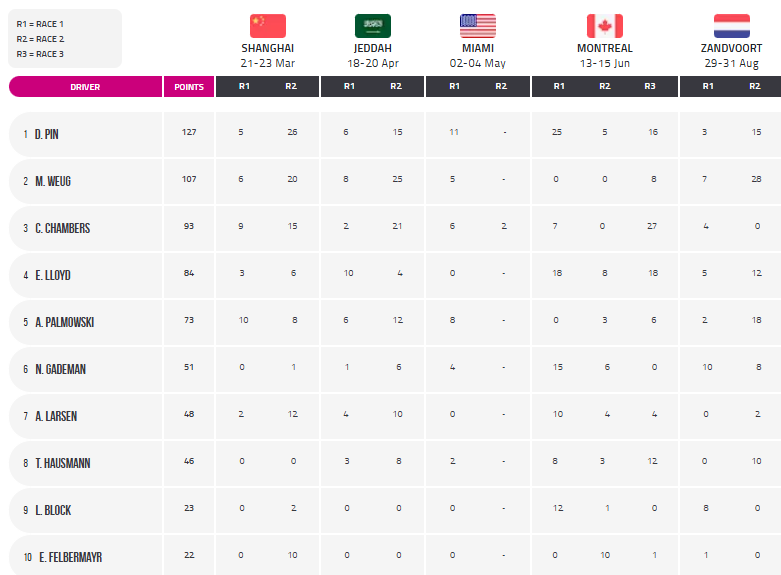Screen dimensions: 781x575
Task: Click the USA flag above Miami
Action: point(478,26)
